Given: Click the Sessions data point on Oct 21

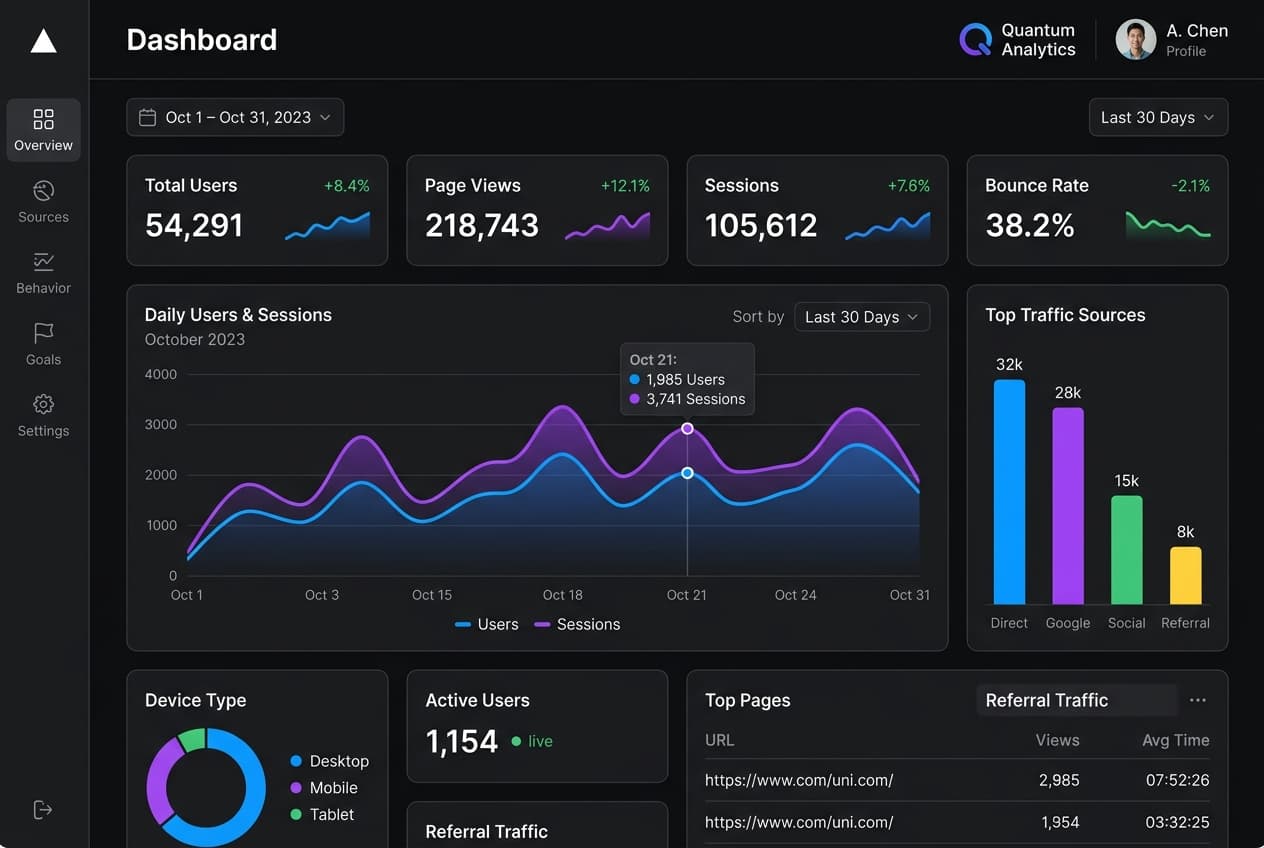Looking at the screenshot, I should pyautogui.click(x=687, y=428).
